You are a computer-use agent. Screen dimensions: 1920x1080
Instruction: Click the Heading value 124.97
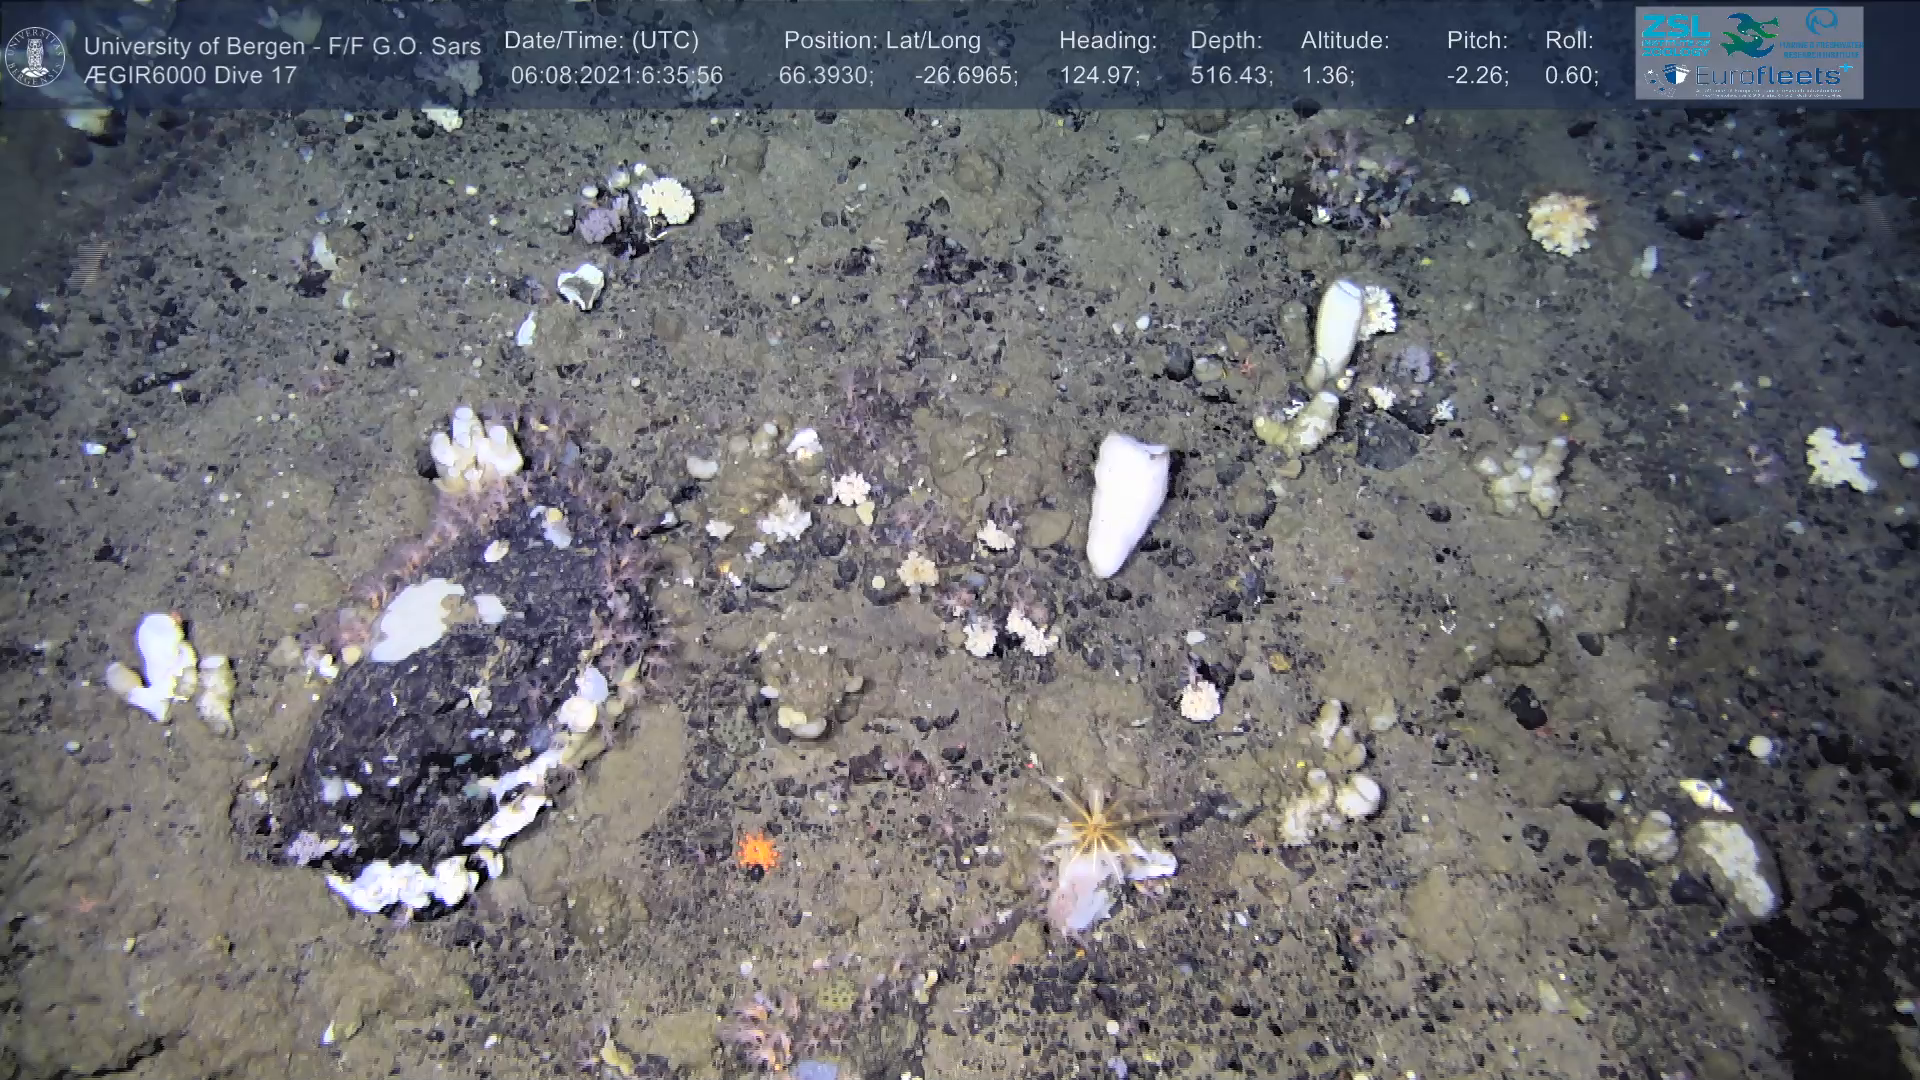tap(1099, 76)
